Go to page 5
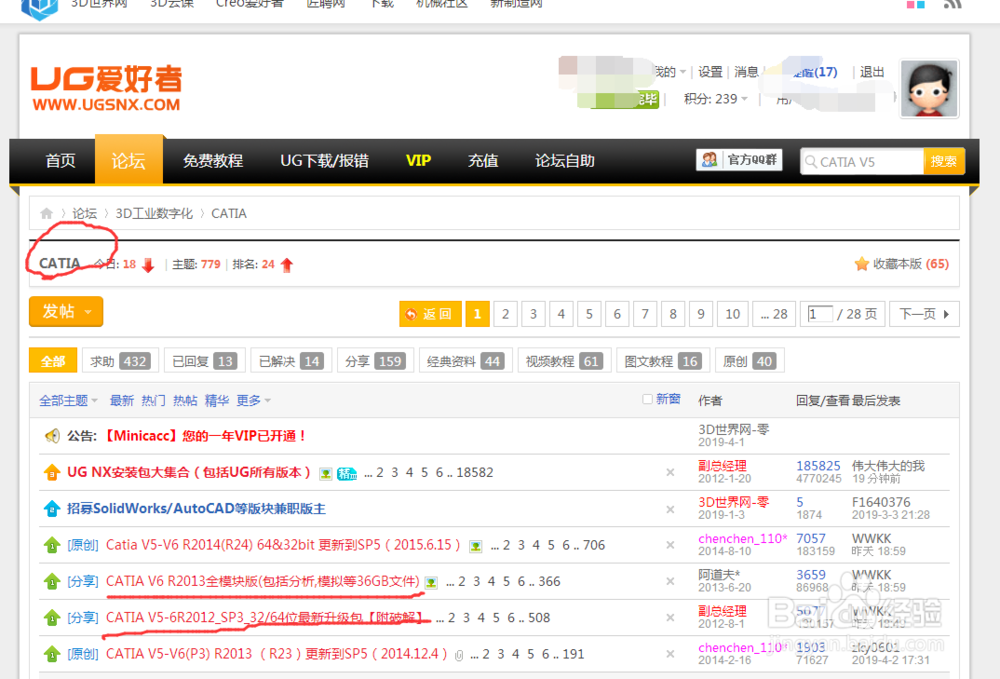 point(589,314)
